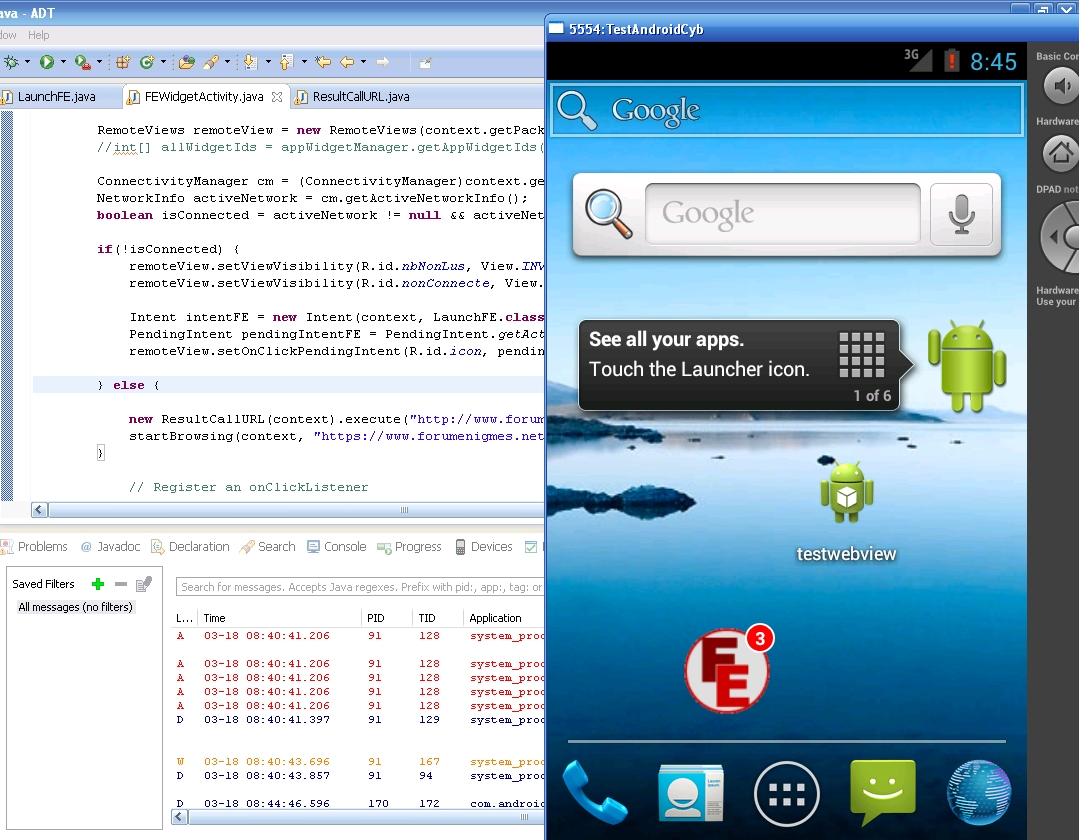The image size is (1079, 840).
Task: Select 'All messages (no filters)' filter
Action: [75, 607]
